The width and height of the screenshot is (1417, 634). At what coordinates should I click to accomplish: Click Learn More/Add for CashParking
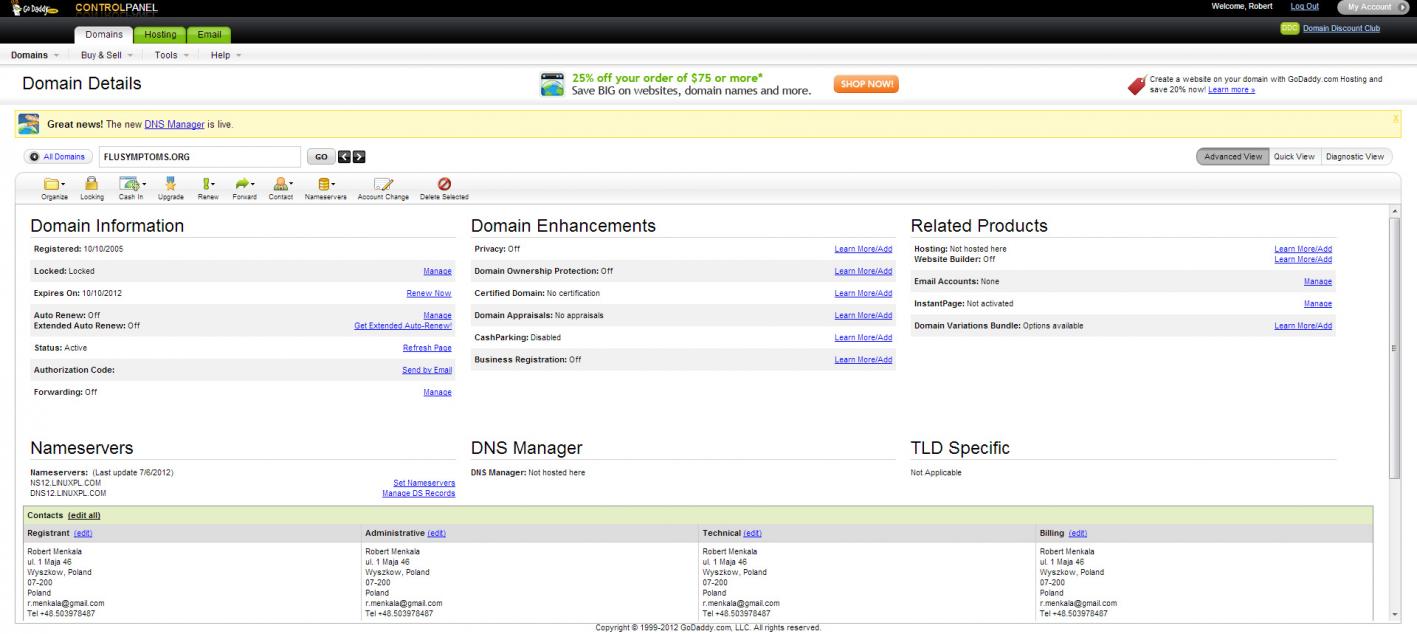[x=863, y=337]
